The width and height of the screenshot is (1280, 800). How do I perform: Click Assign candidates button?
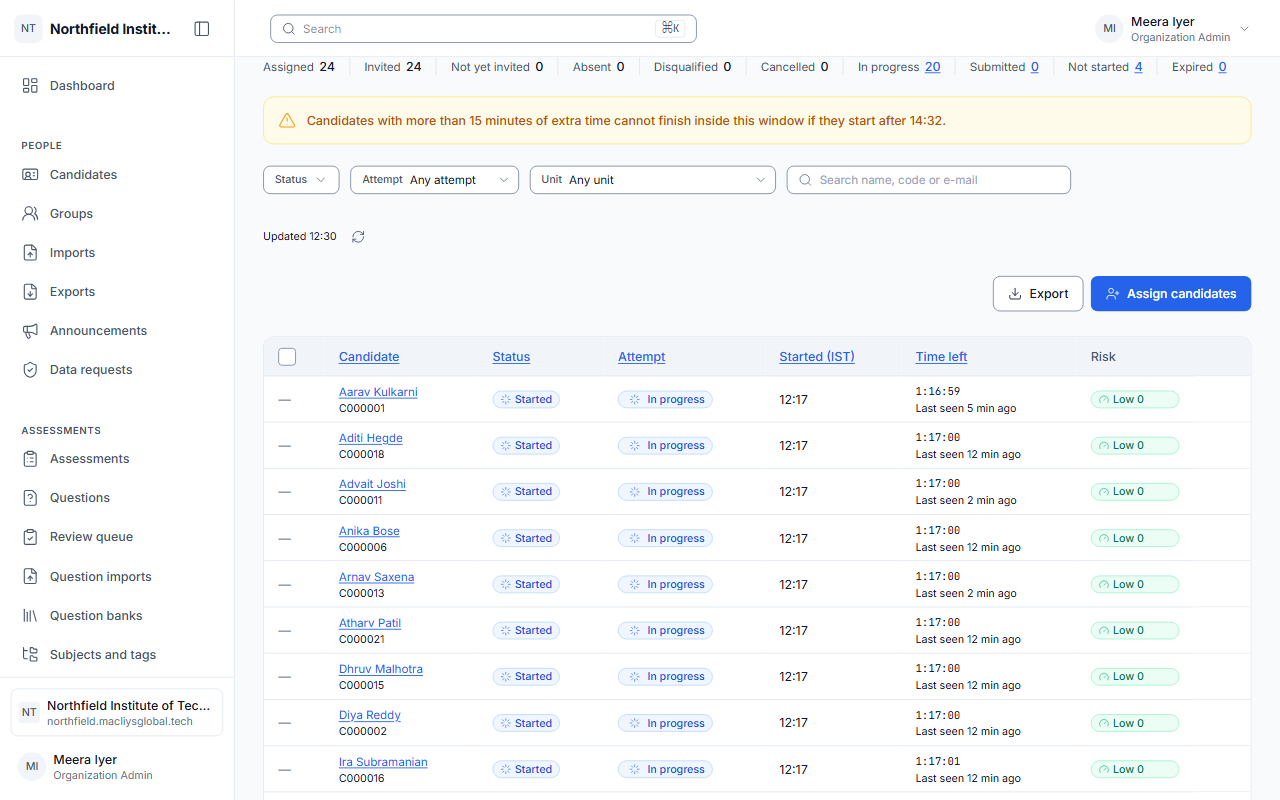point(1171,294)
